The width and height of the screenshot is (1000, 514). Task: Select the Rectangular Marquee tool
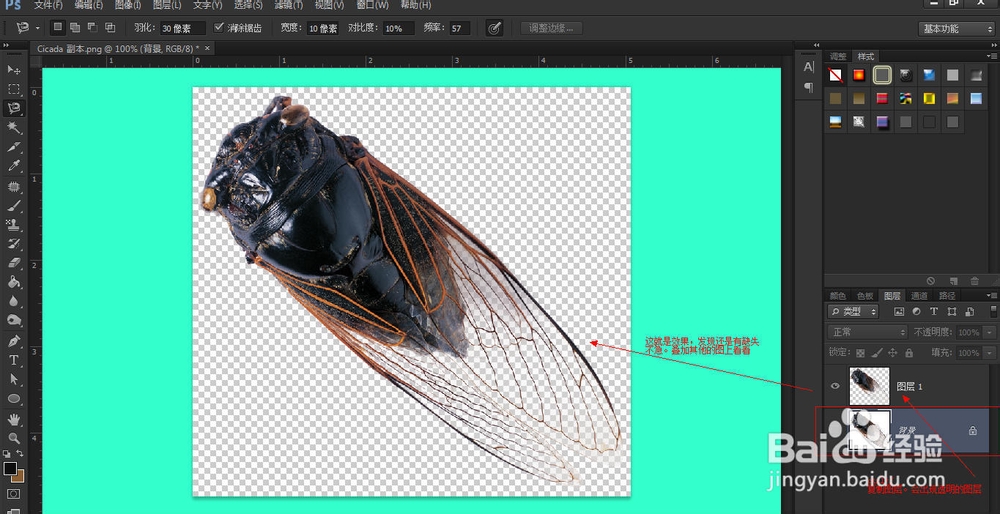click(13, 89)
